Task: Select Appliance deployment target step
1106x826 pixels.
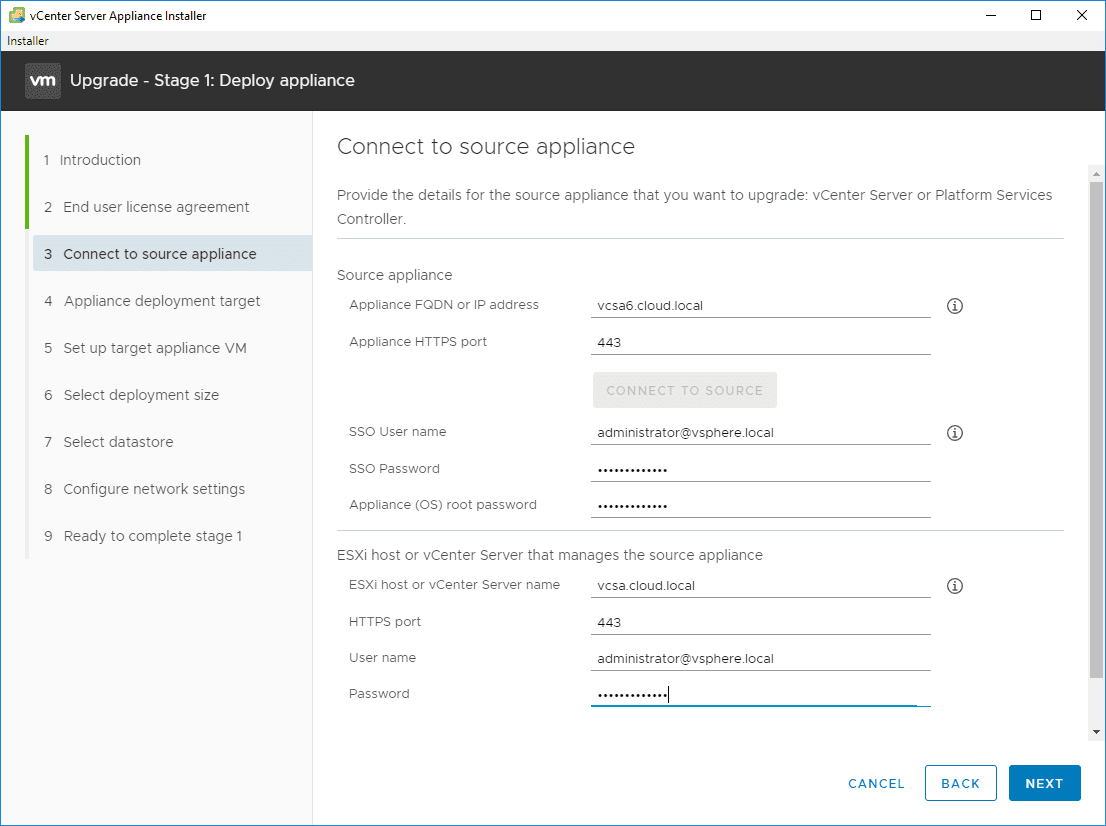Action: coord(162,301)
